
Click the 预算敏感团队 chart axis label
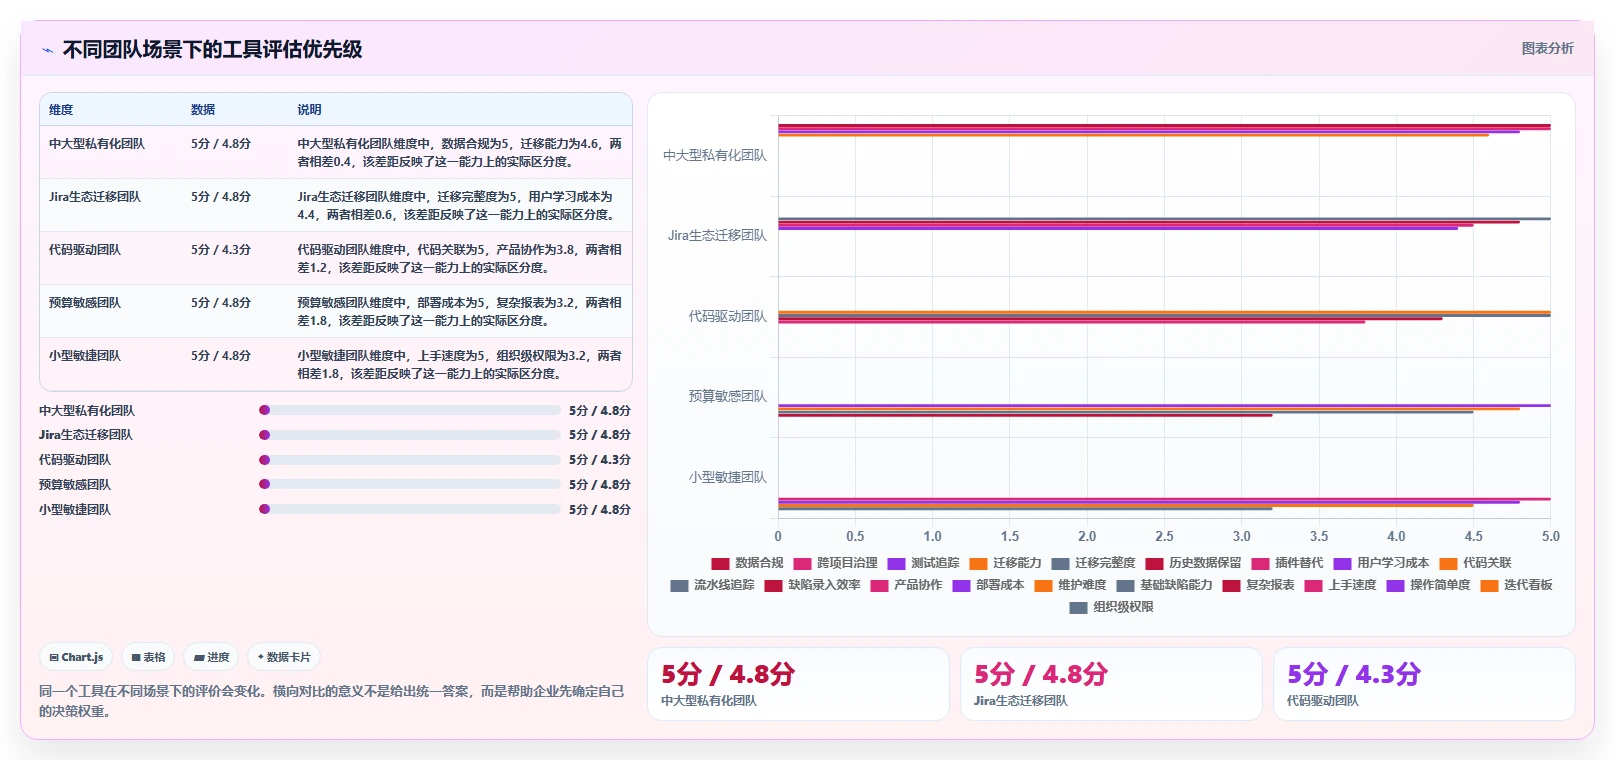(727, 397)
